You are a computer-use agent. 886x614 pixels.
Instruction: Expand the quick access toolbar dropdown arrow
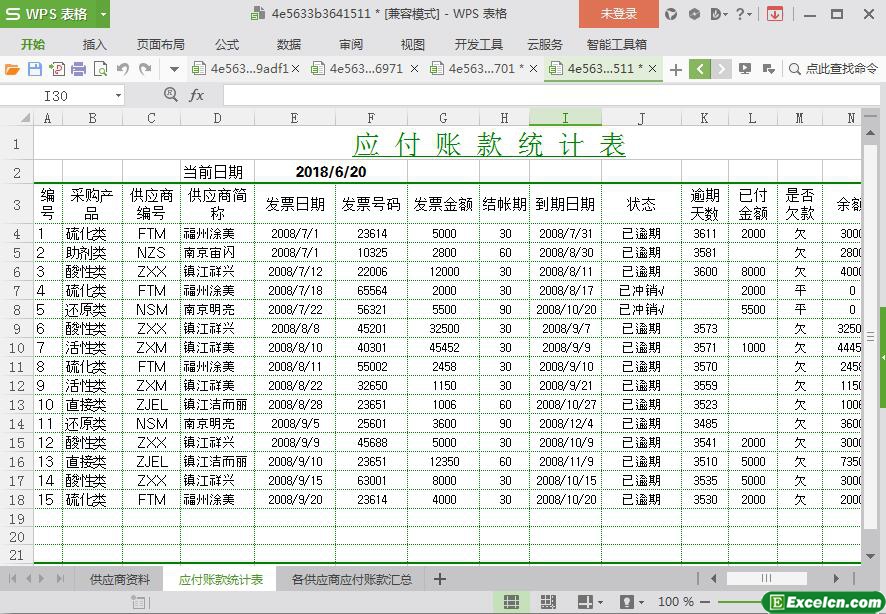(x=174, y=69)
